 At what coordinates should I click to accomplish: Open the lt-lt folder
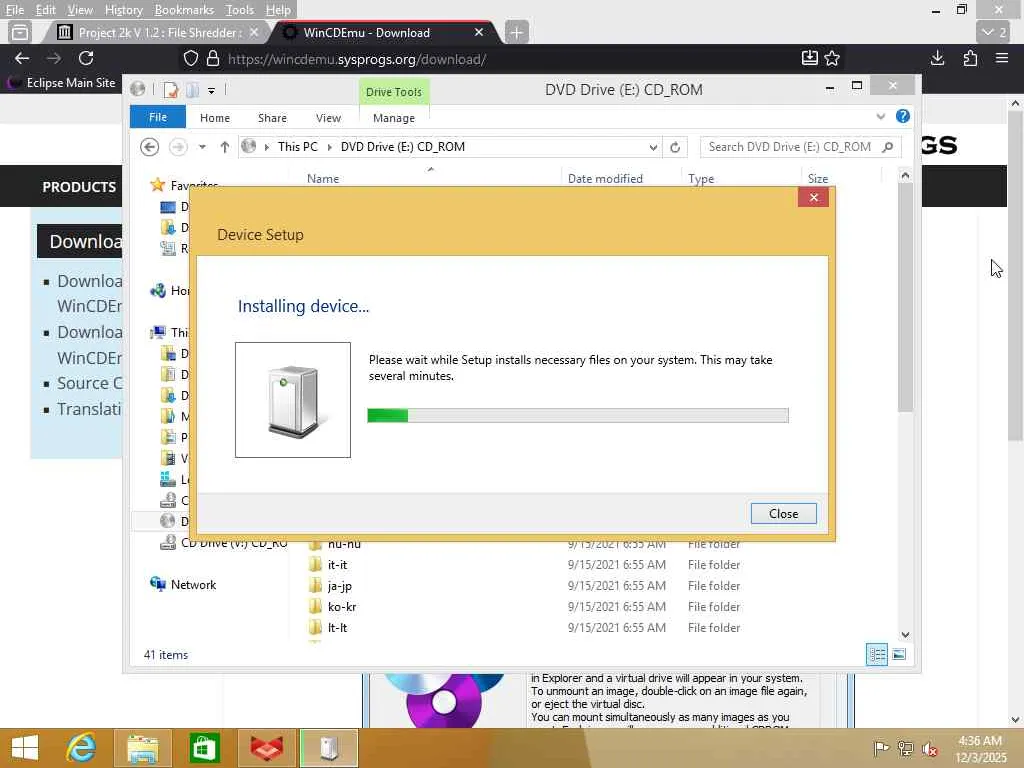pos(337,628)
